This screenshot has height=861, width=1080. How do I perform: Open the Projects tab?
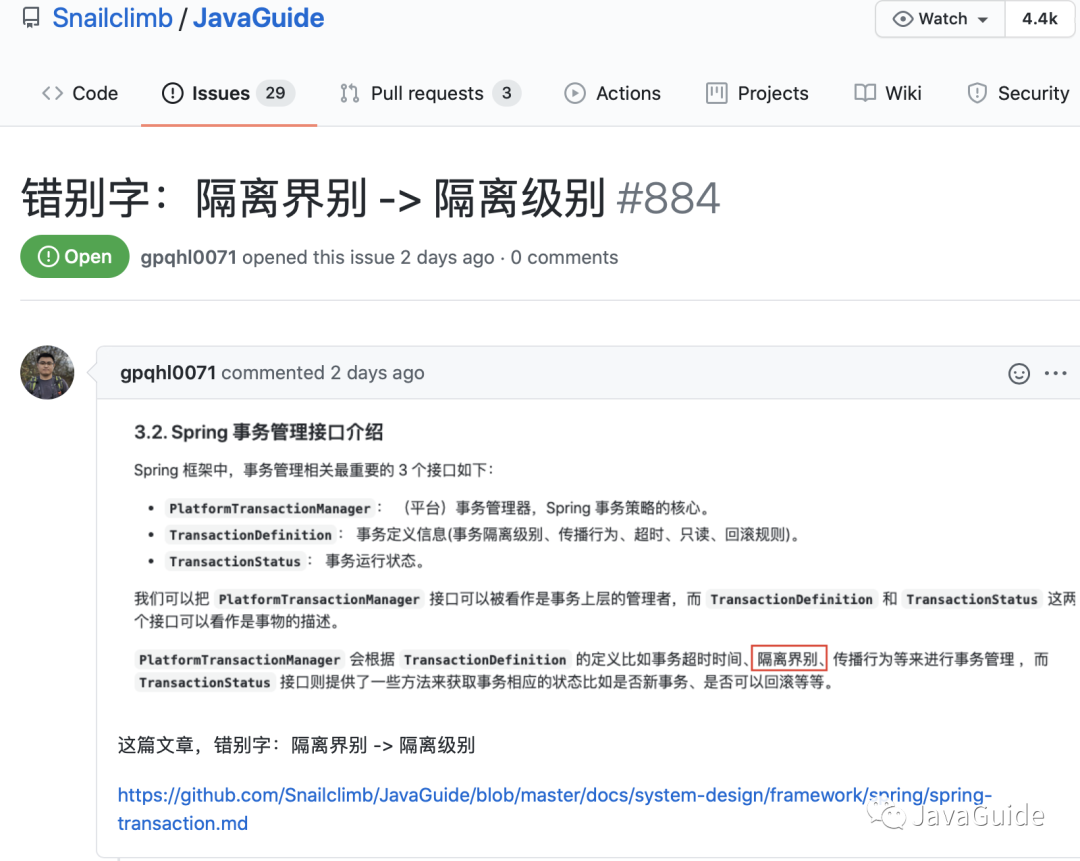point(757,93)
